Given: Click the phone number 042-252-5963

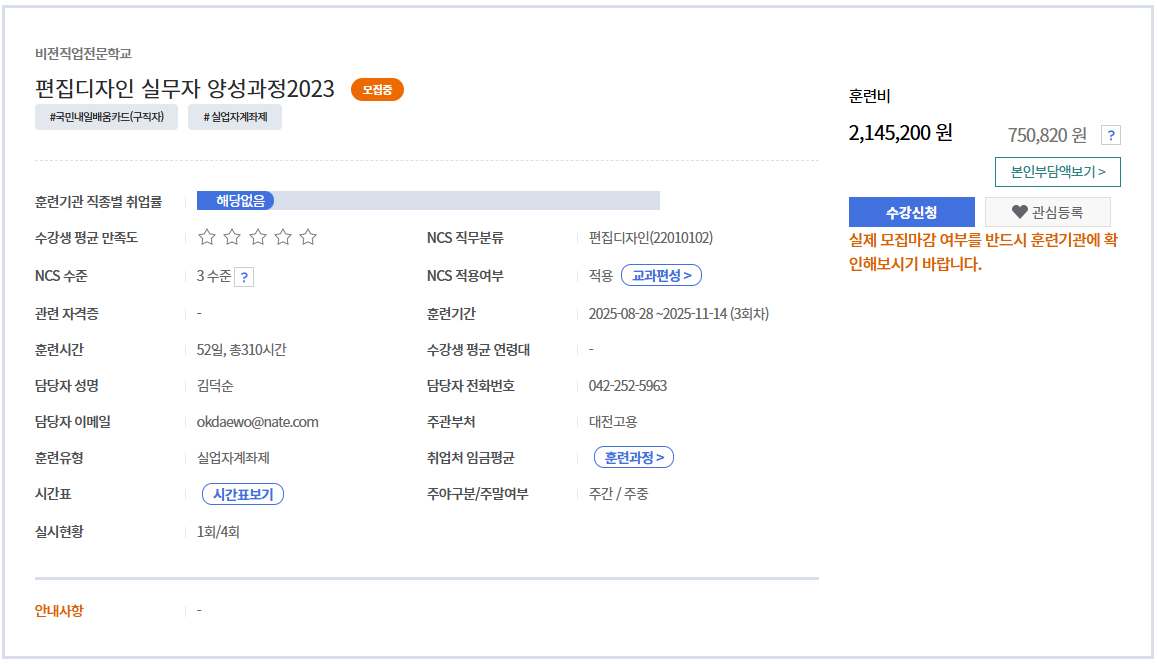Looking at the screenshot, I should point(628,386).
